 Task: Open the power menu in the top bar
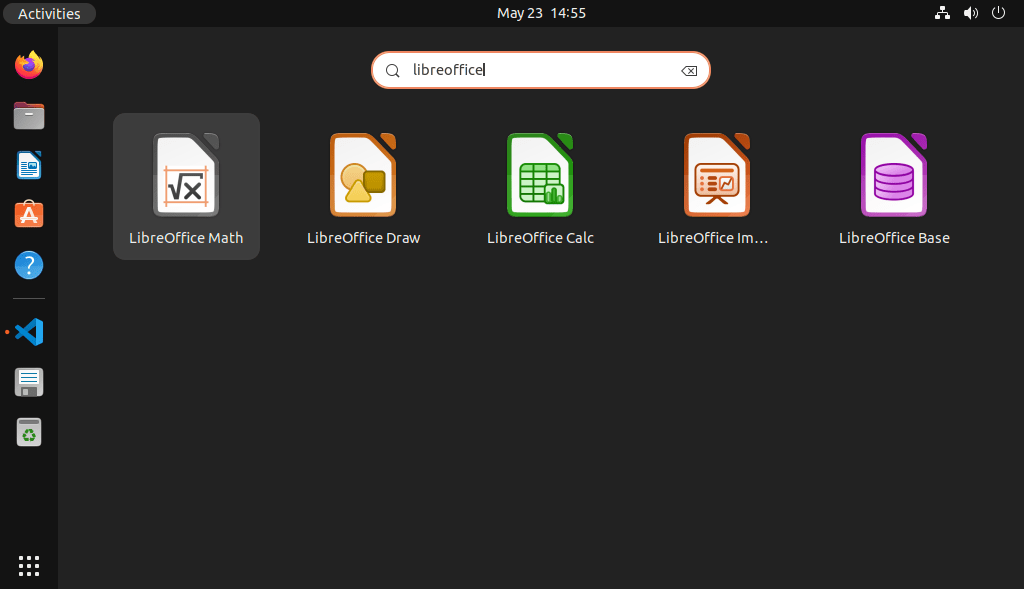click(997, 13)
